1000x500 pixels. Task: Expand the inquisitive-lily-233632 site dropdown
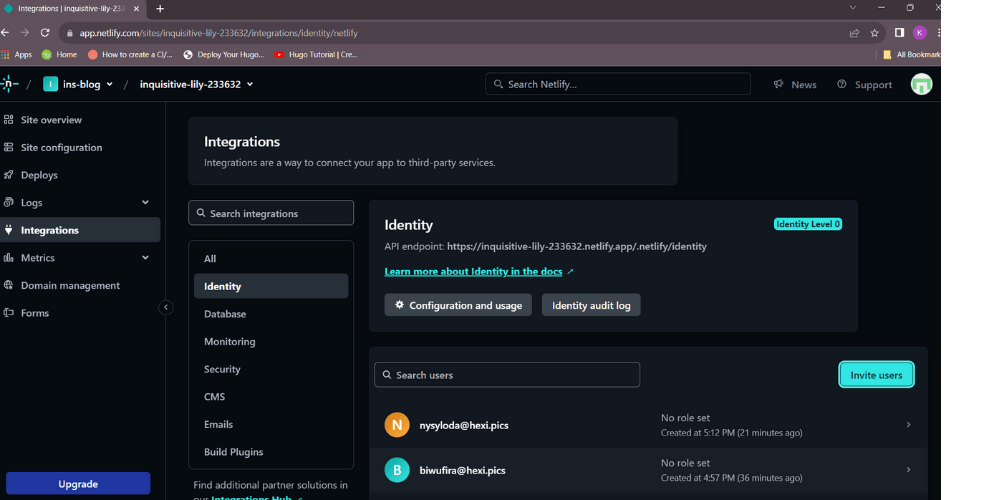(x=250, y=84)
